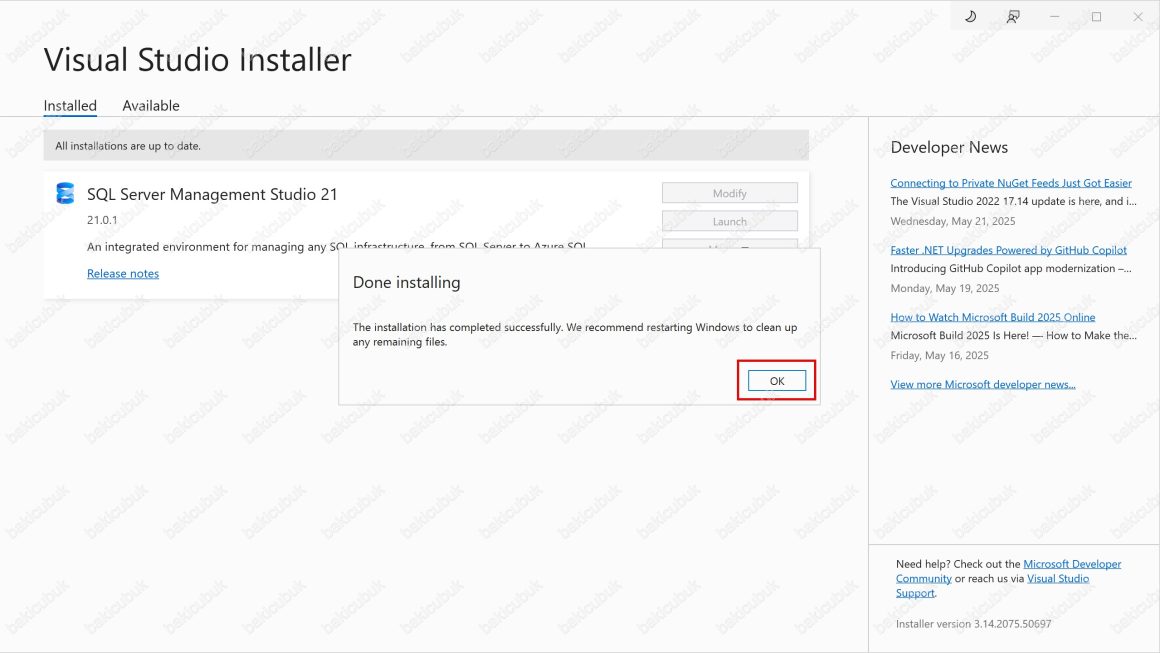Switch to the Available tab
The height and width of the screenshot is (653, 1160).
pos(150,105)
